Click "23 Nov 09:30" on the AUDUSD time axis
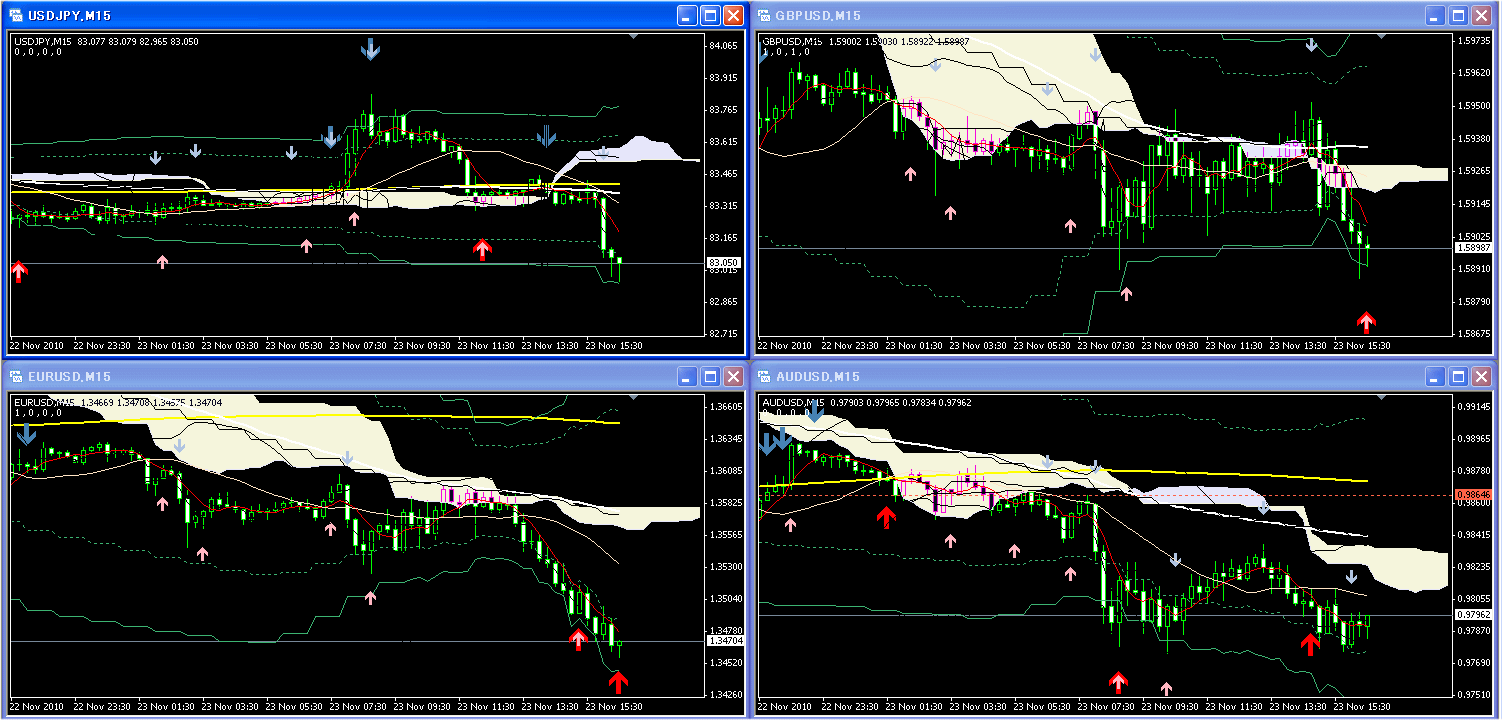This screenshot has width=1502, height=720. pos(1170,707)
